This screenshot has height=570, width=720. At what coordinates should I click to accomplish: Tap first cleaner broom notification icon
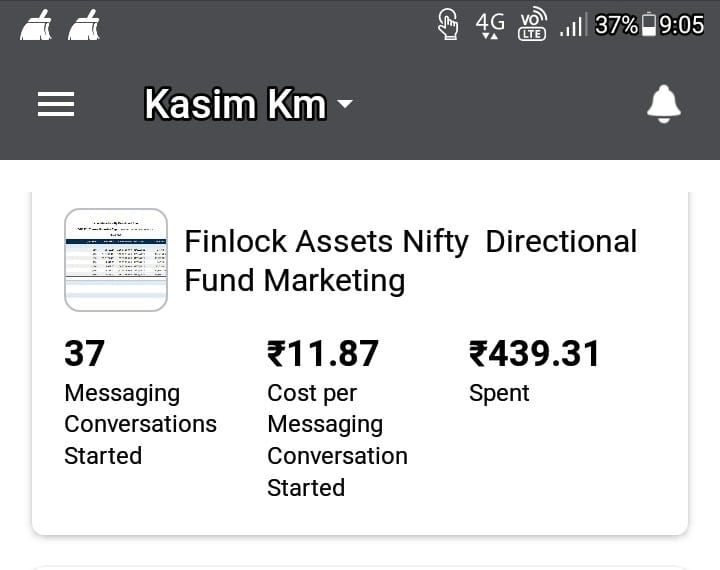36,25
